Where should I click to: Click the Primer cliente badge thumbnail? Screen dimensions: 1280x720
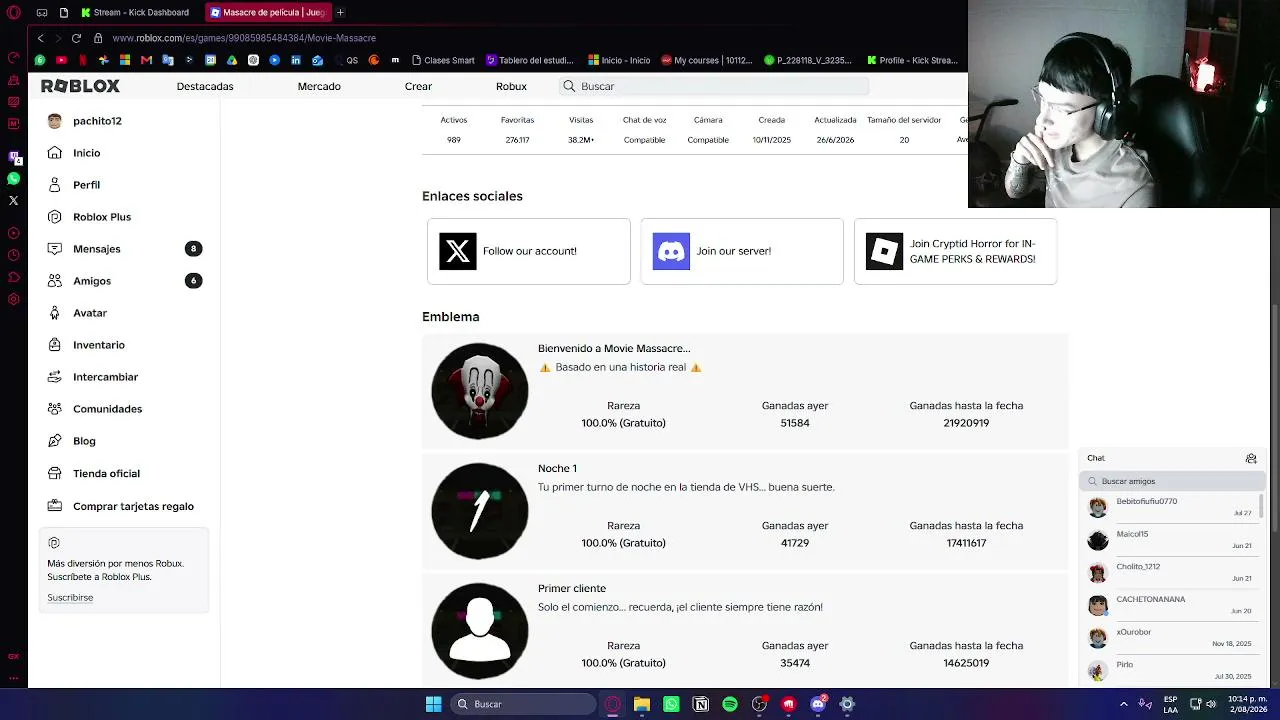(x=480, y=631)
